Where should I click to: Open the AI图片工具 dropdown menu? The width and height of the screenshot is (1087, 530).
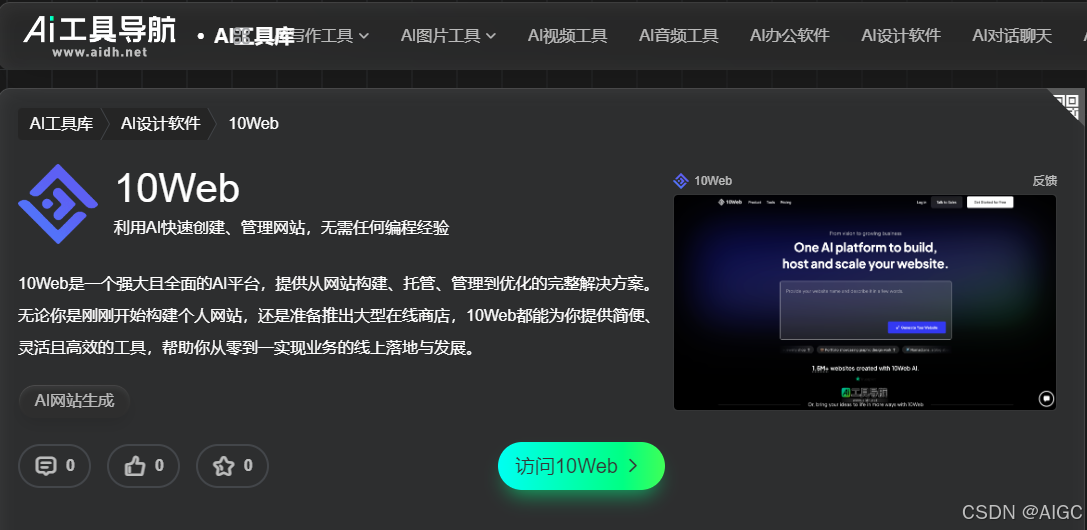tap(448, 35)
